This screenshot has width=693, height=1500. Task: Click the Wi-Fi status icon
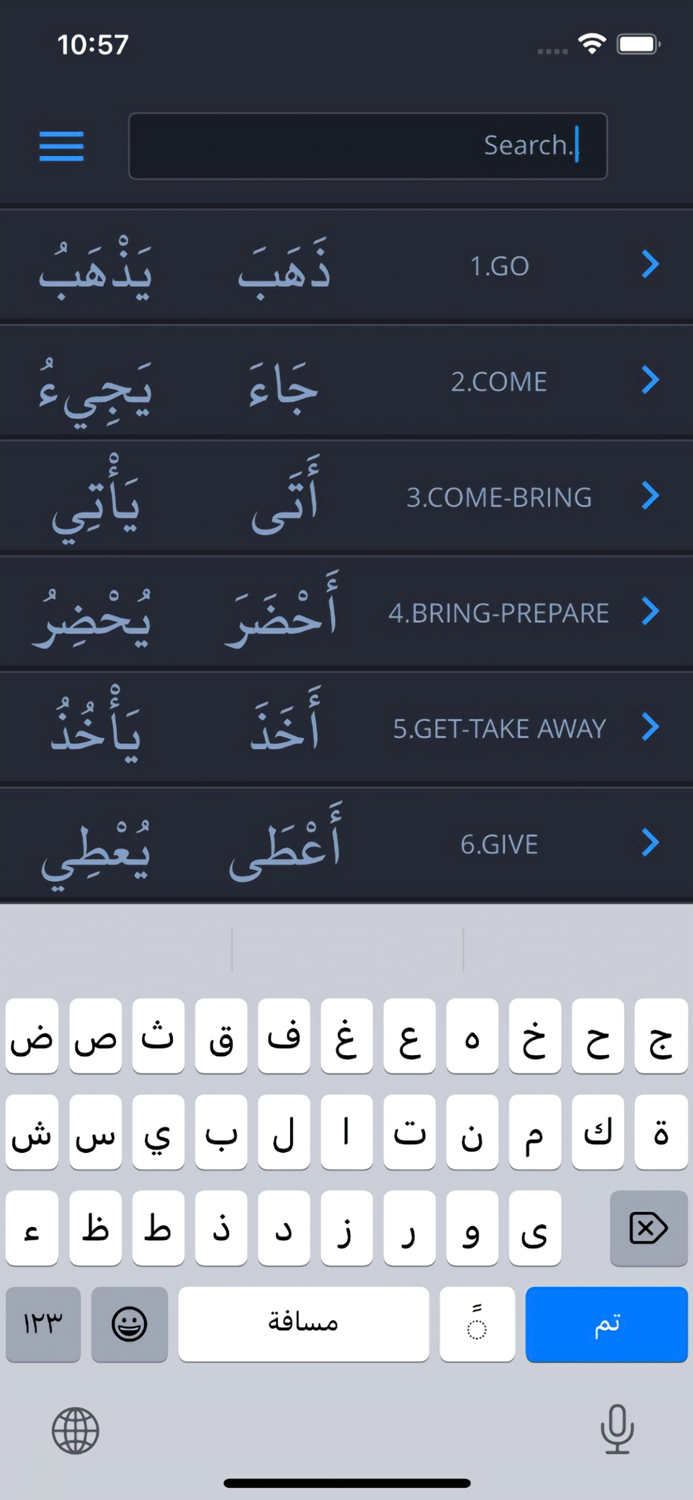pos(590,43)
